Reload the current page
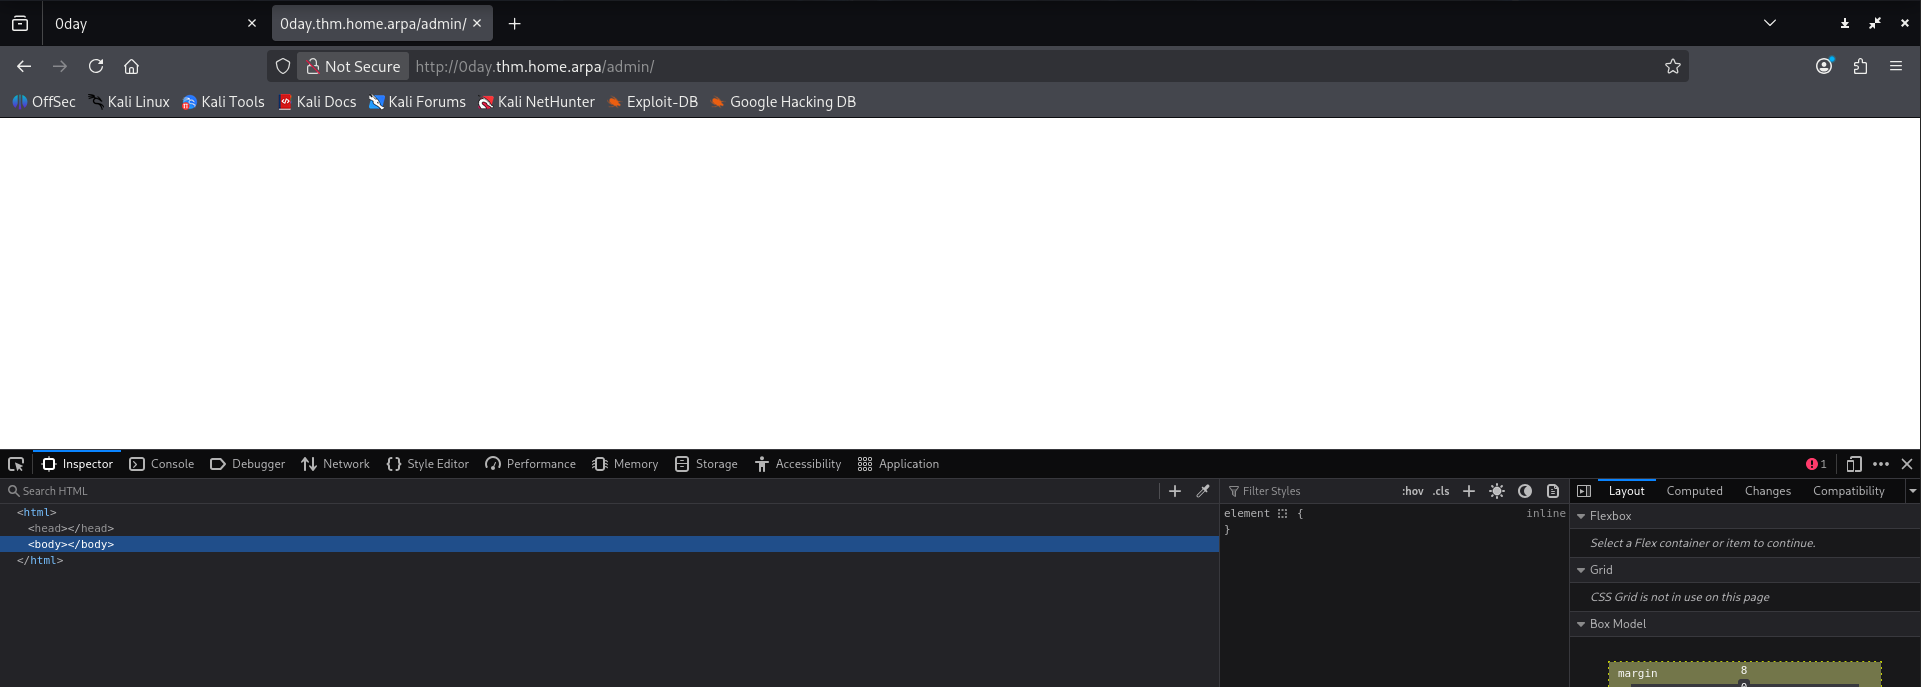Image resolution: width=1921 pixels, height=687 pixels. [96, 66]
